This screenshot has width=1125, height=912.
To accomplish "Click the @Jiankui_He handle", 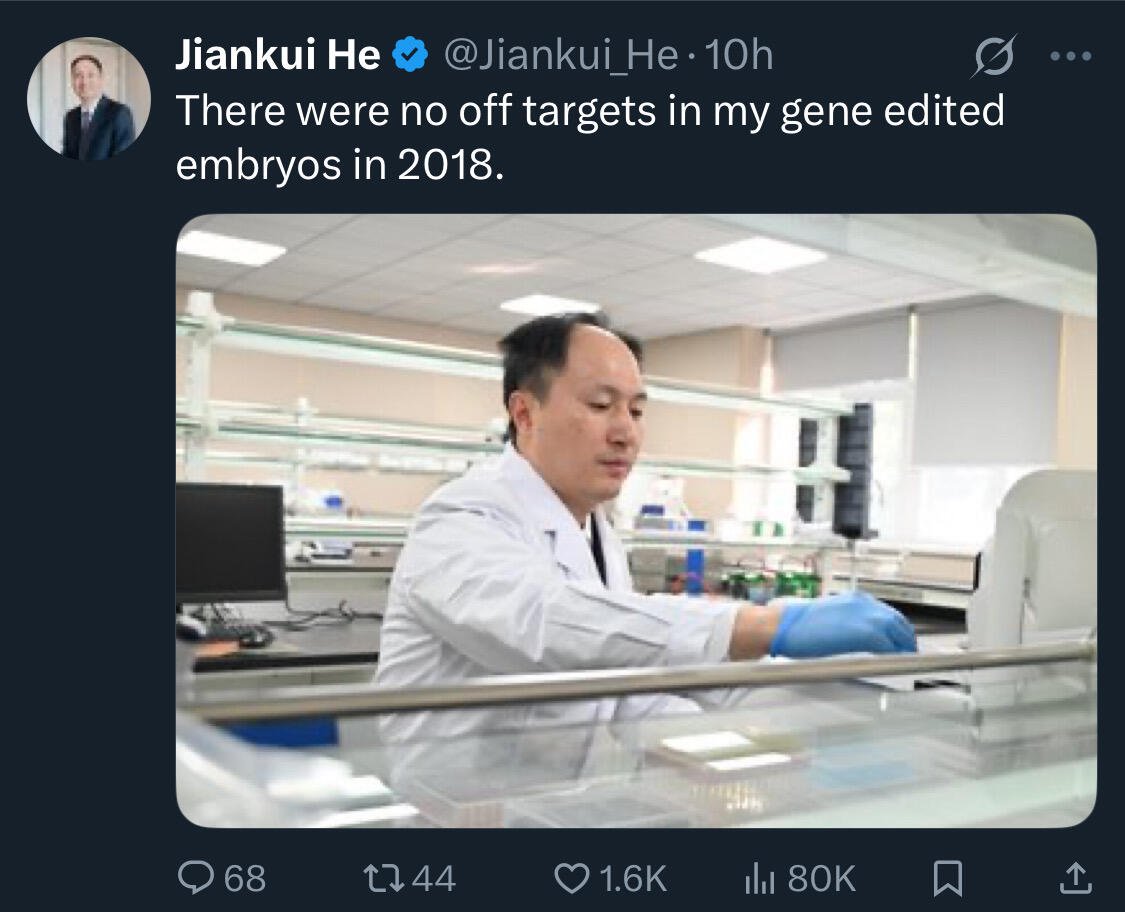I will [561, 55].
